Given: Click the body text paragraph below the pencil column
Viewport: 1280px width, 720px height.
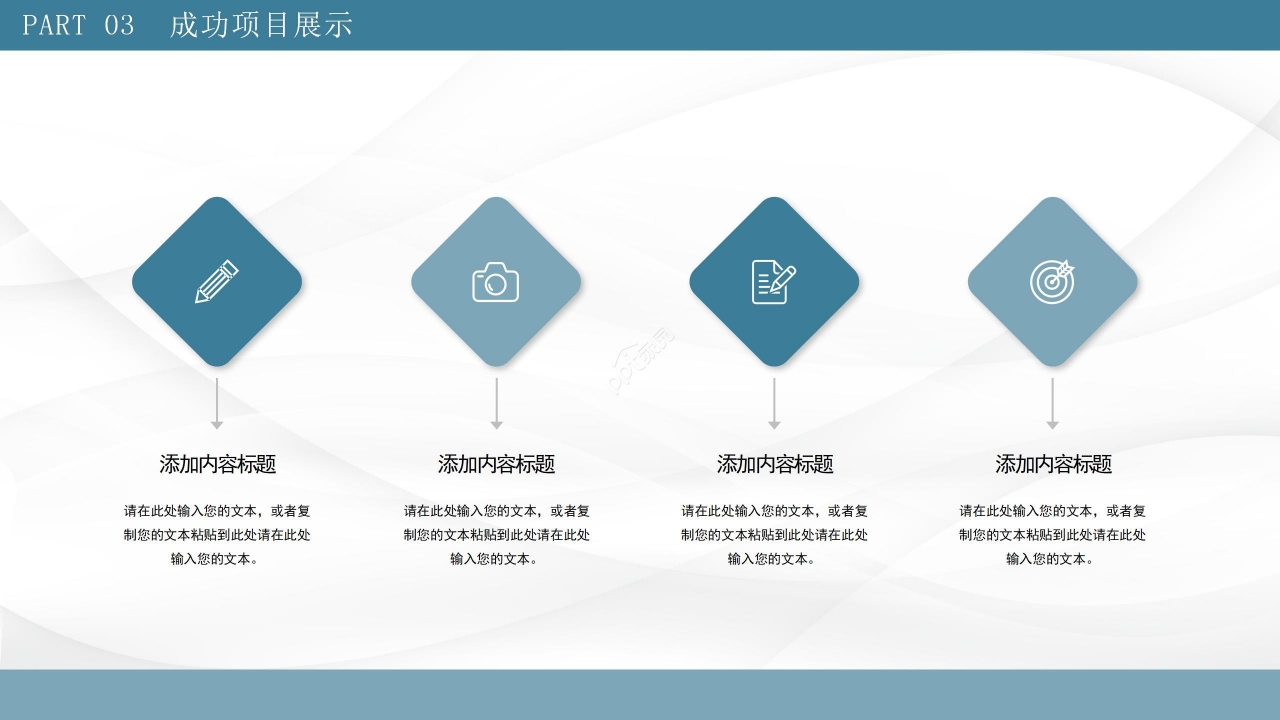Looking at the screenshot, I should [217, 535].
